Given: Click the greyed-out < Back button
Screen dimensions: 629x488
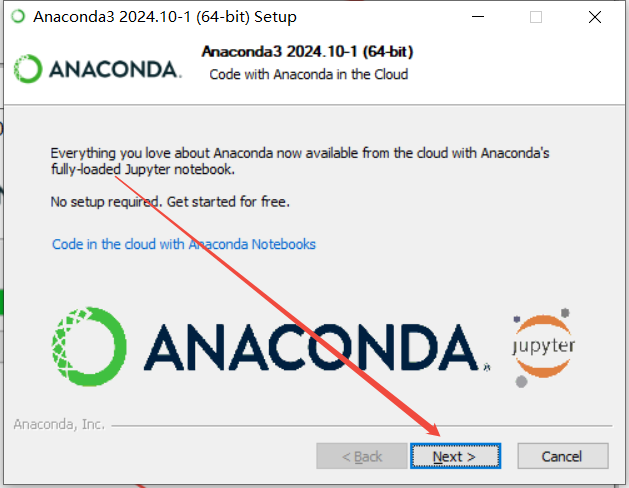Looking at the screenshot, I should tap(361, 456).
